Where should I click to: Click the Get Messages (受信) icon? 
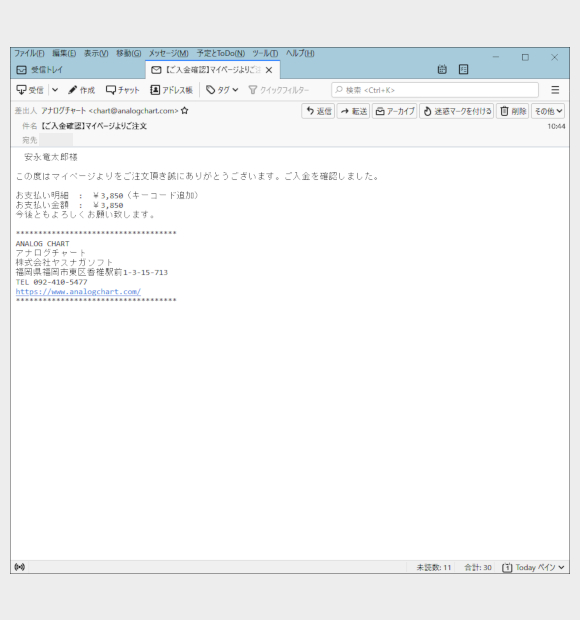pyautogui.click(x=21, y=90)
